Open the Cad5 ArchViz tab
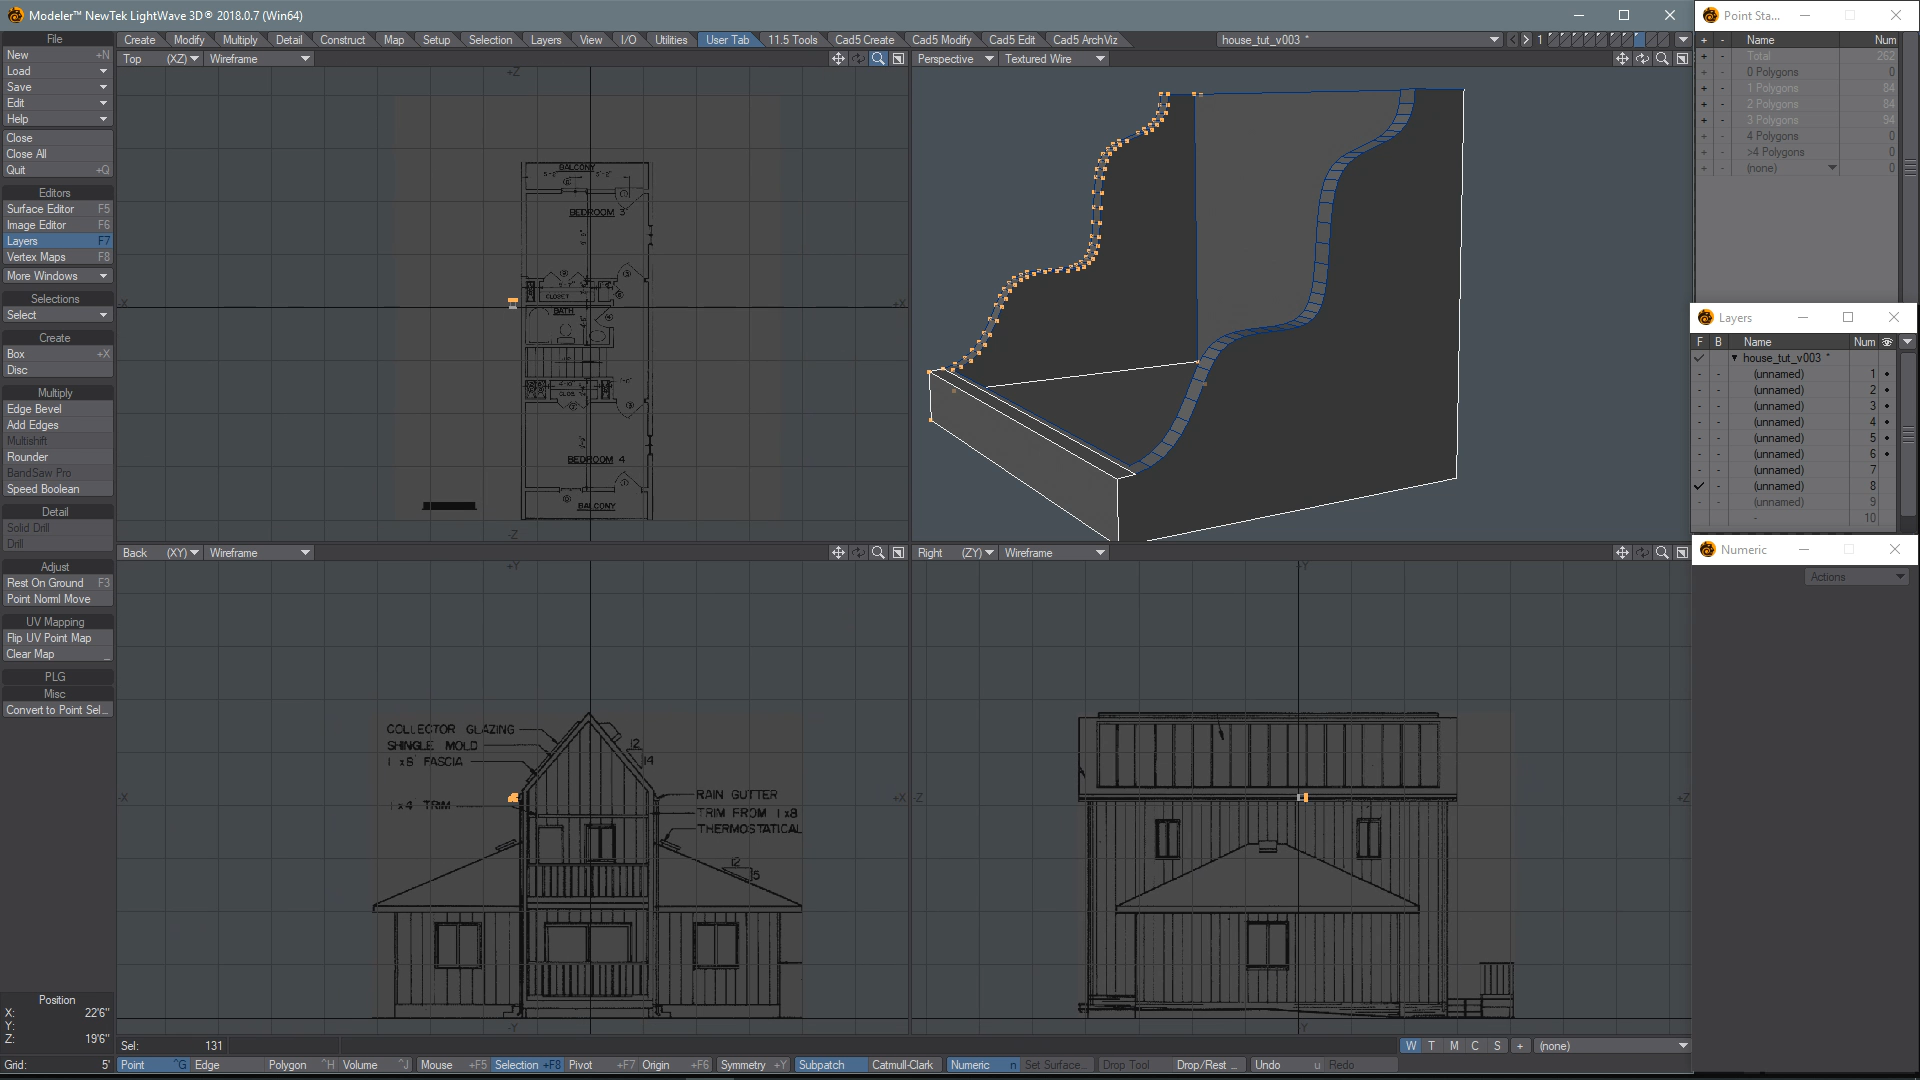Screen dimensions: 1920x1080 tap(1084, 40)
